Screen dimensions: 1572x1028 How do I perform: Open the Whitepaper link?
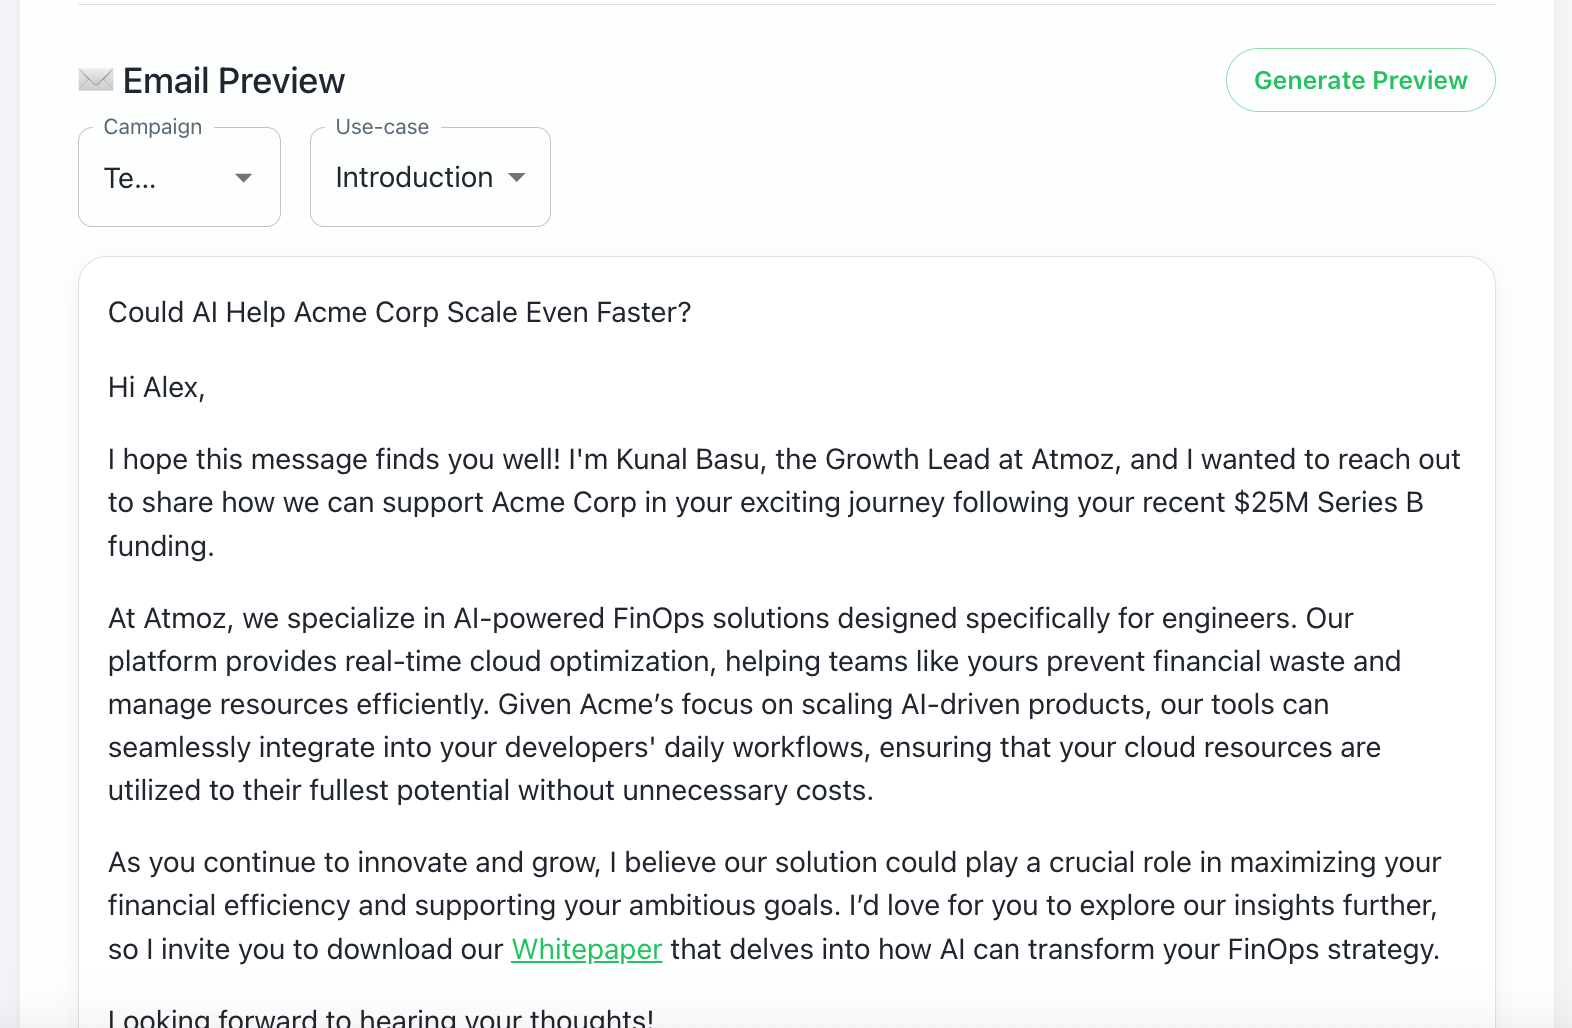[586, 949]
